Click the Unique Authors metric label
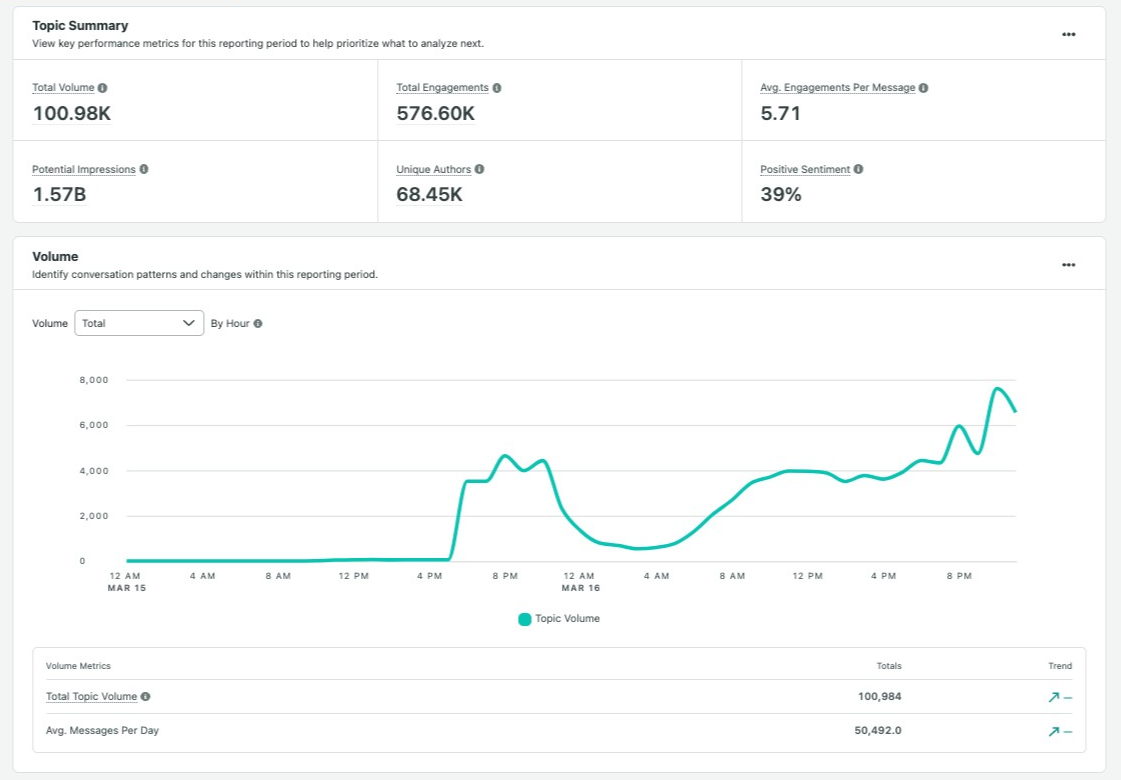Screen dimensions: 1121x780 pos(434,170)
